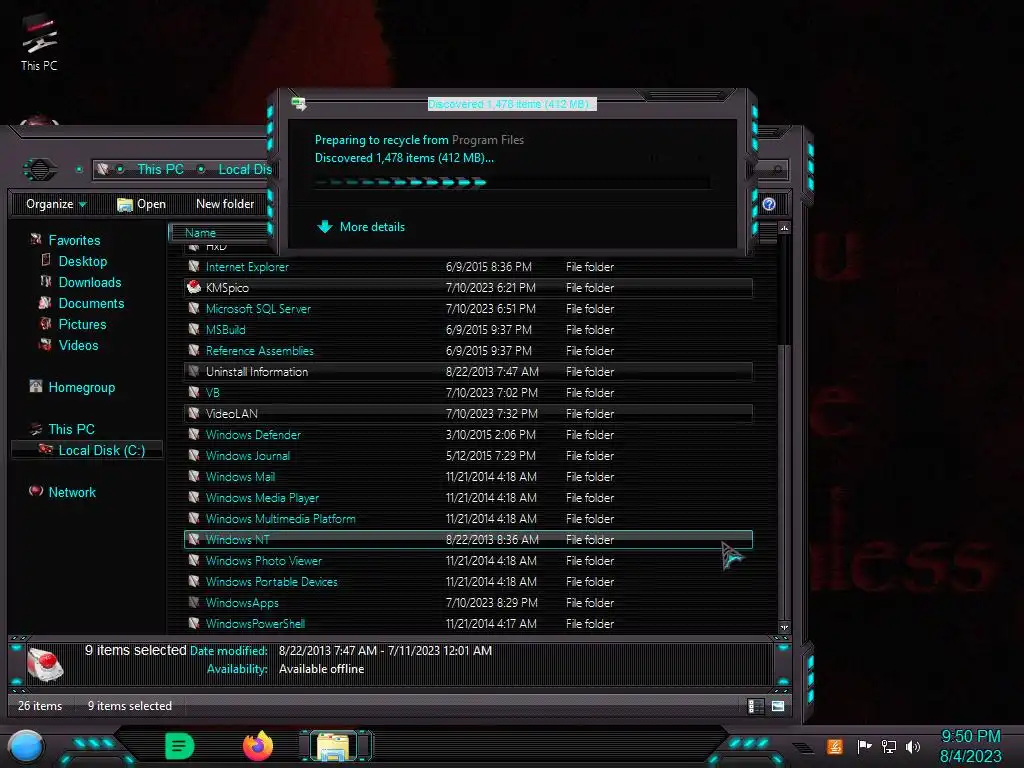
Task: Select Network in navigation pane
Action: [x=72, y=492]
